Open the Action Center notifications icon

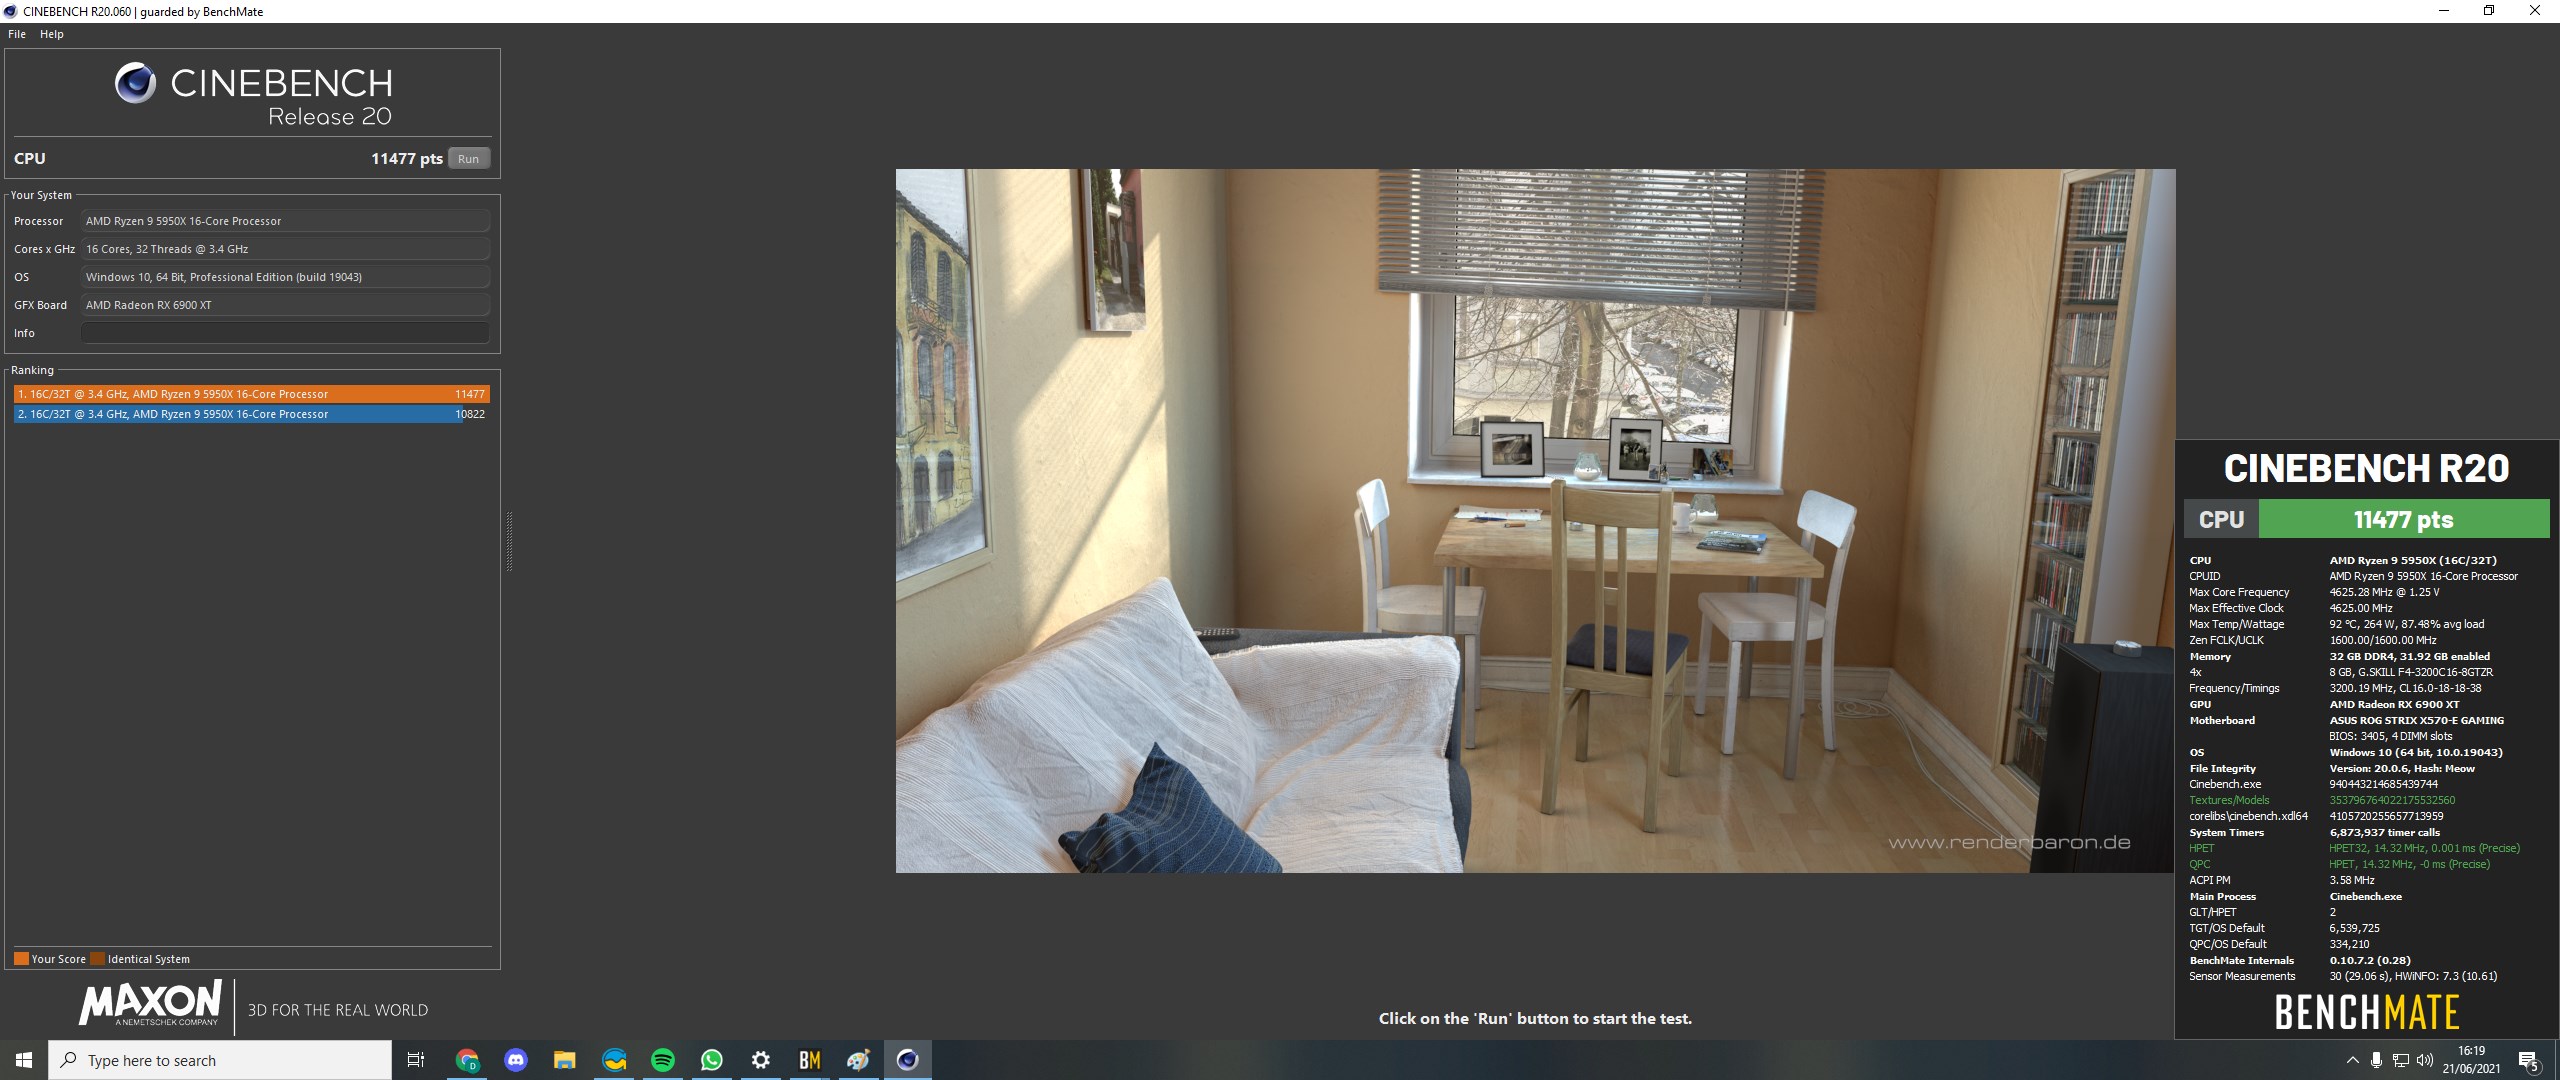point(2529,1060)
